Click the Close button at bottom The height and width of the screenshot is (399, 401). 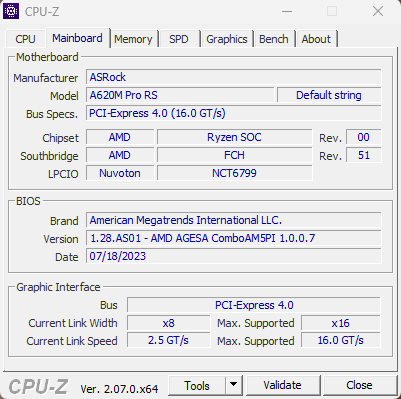(x=359, y=385)
